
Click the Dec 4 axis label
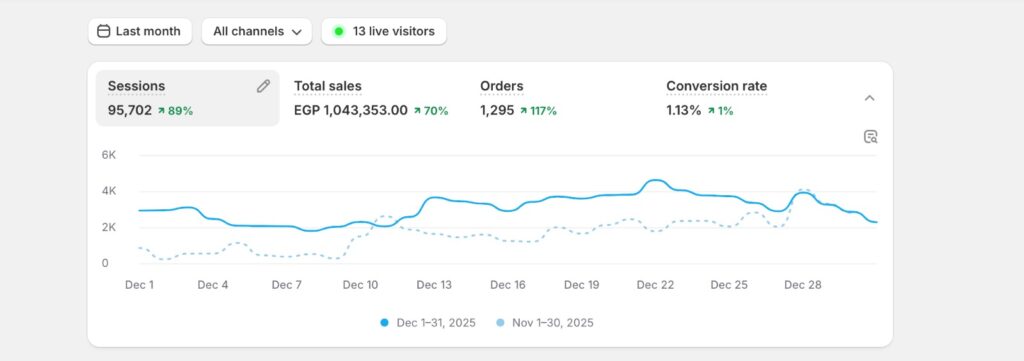coord(213,285)
